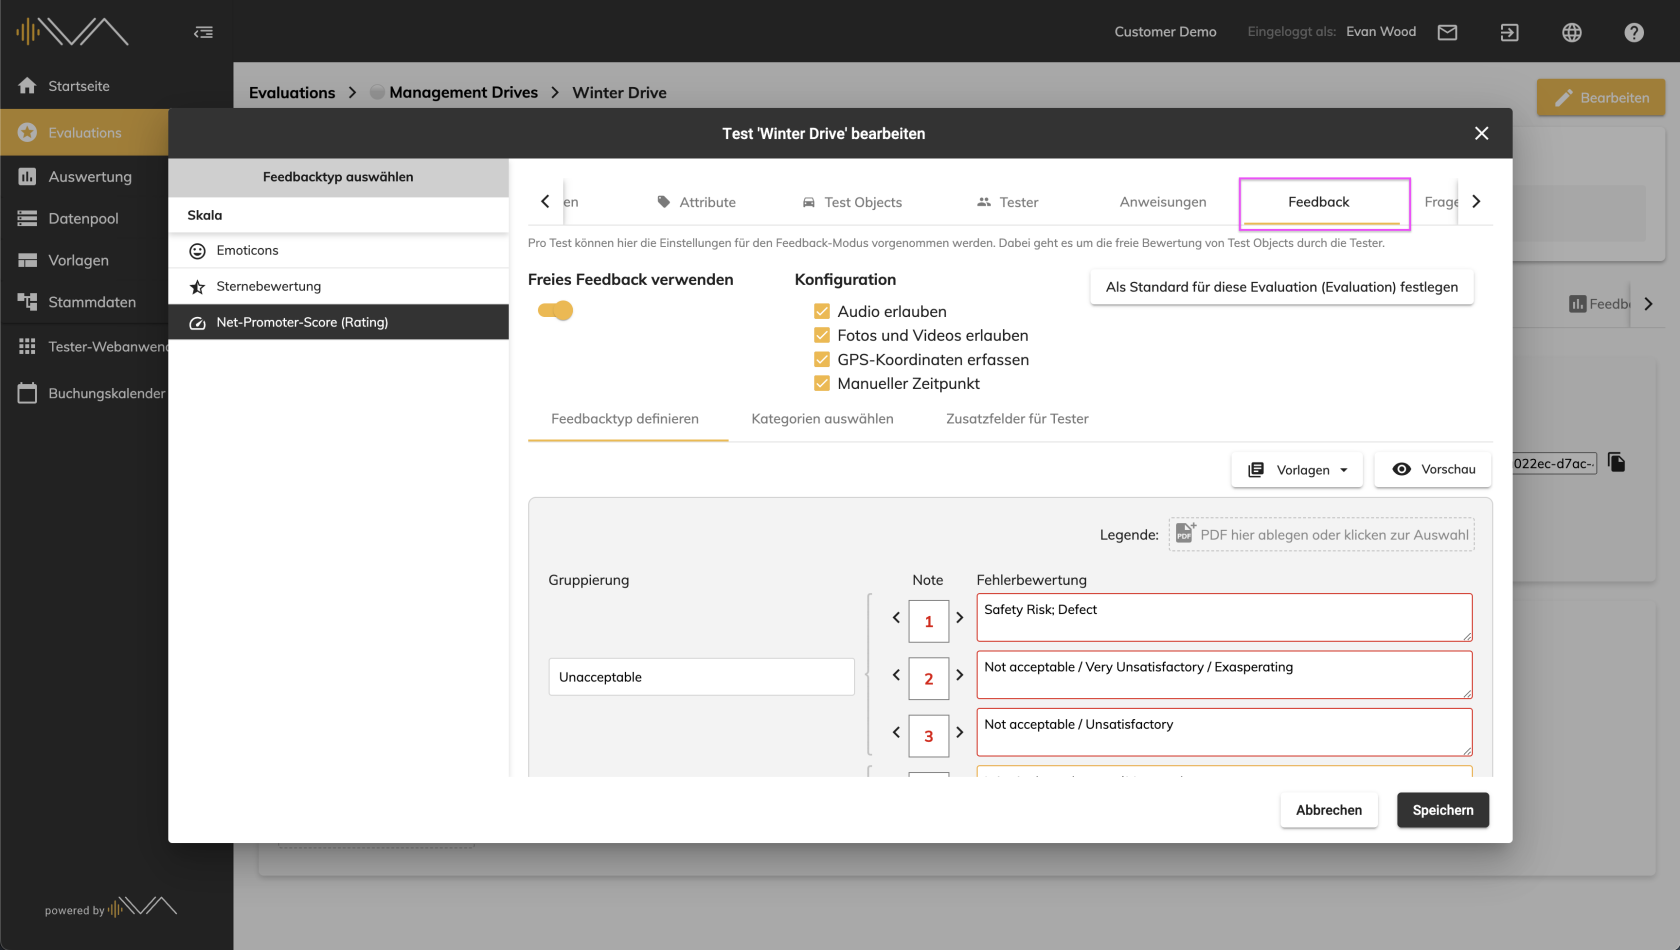Viewport: 1680px width, 950px height.
Task: Select the Skala feedback type
Action: pos(338,215)
